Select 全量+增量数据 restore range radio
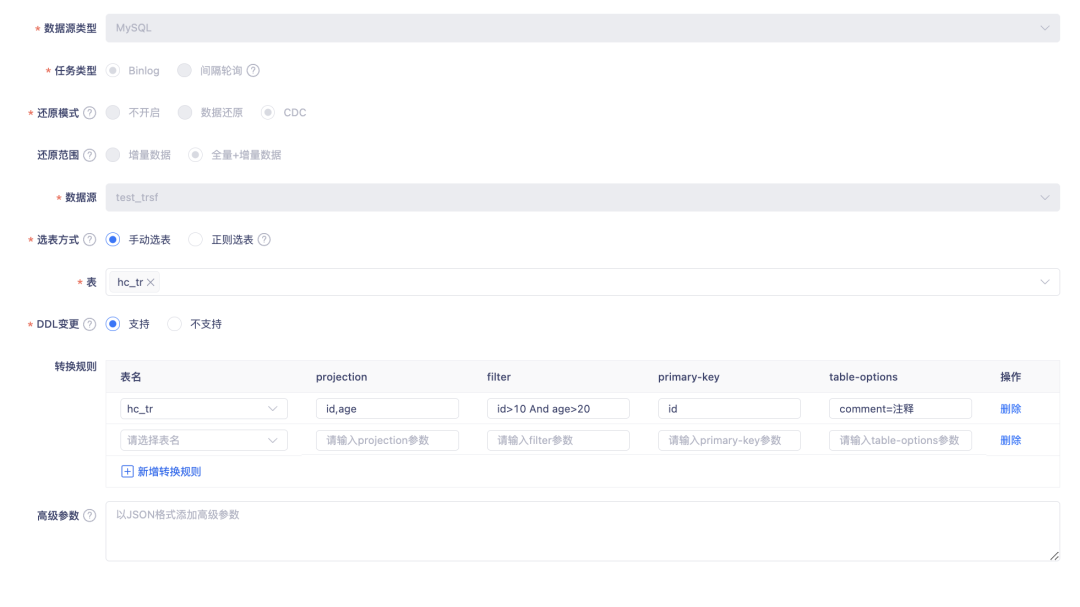 tap(196, 155)
